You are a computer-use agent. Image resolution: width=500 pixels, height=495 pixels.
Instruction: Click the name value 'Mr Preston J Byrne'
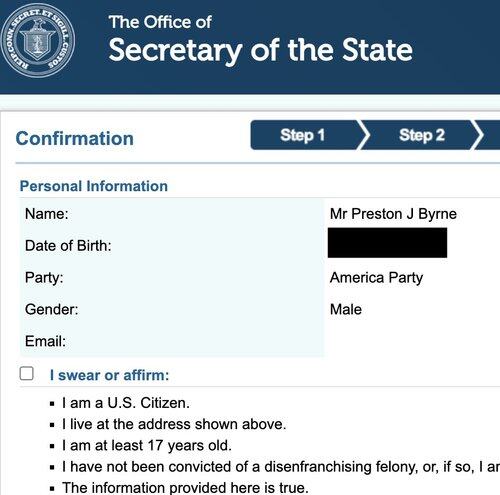tap(393, 214)
